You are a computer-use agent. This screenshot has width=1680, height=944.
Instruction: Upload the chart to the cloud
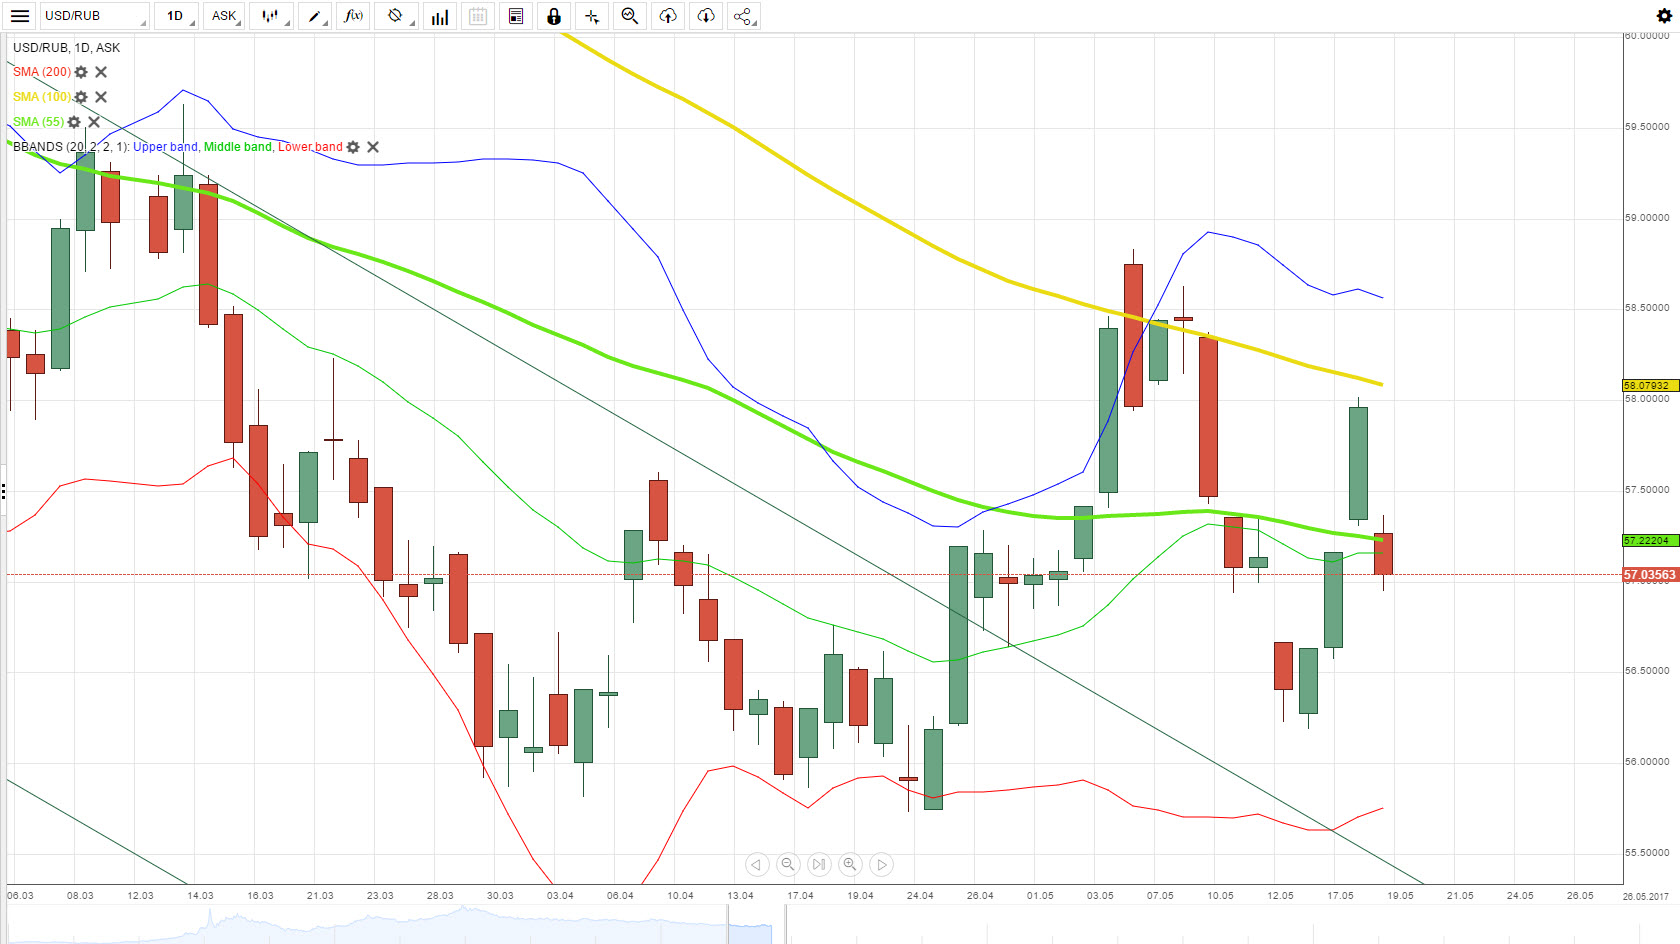point(667,16)
